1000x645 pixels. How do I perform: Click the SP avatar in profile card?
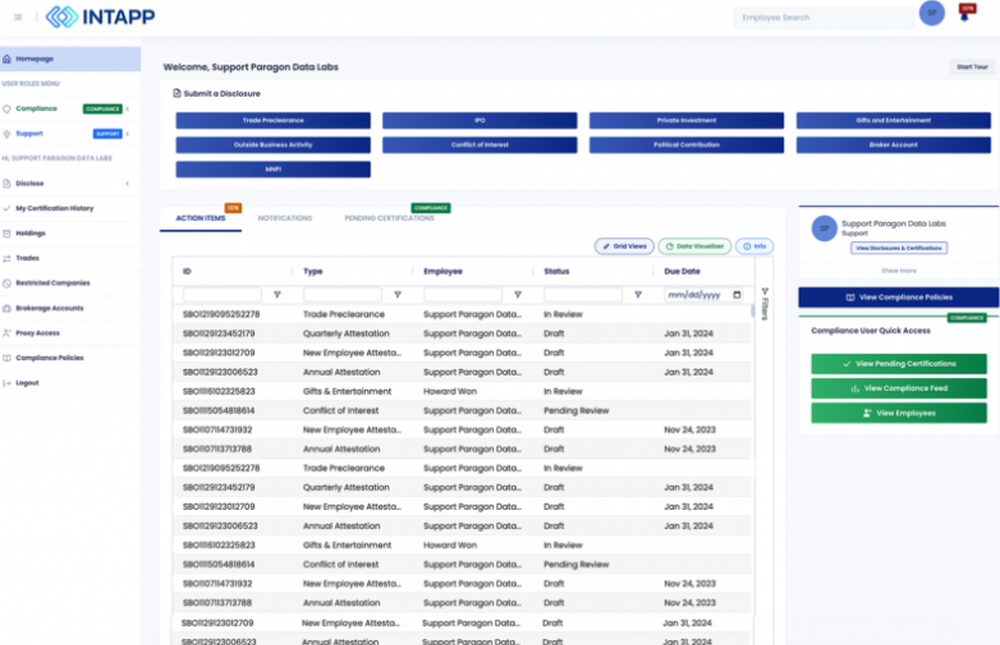tap(824, 228)
